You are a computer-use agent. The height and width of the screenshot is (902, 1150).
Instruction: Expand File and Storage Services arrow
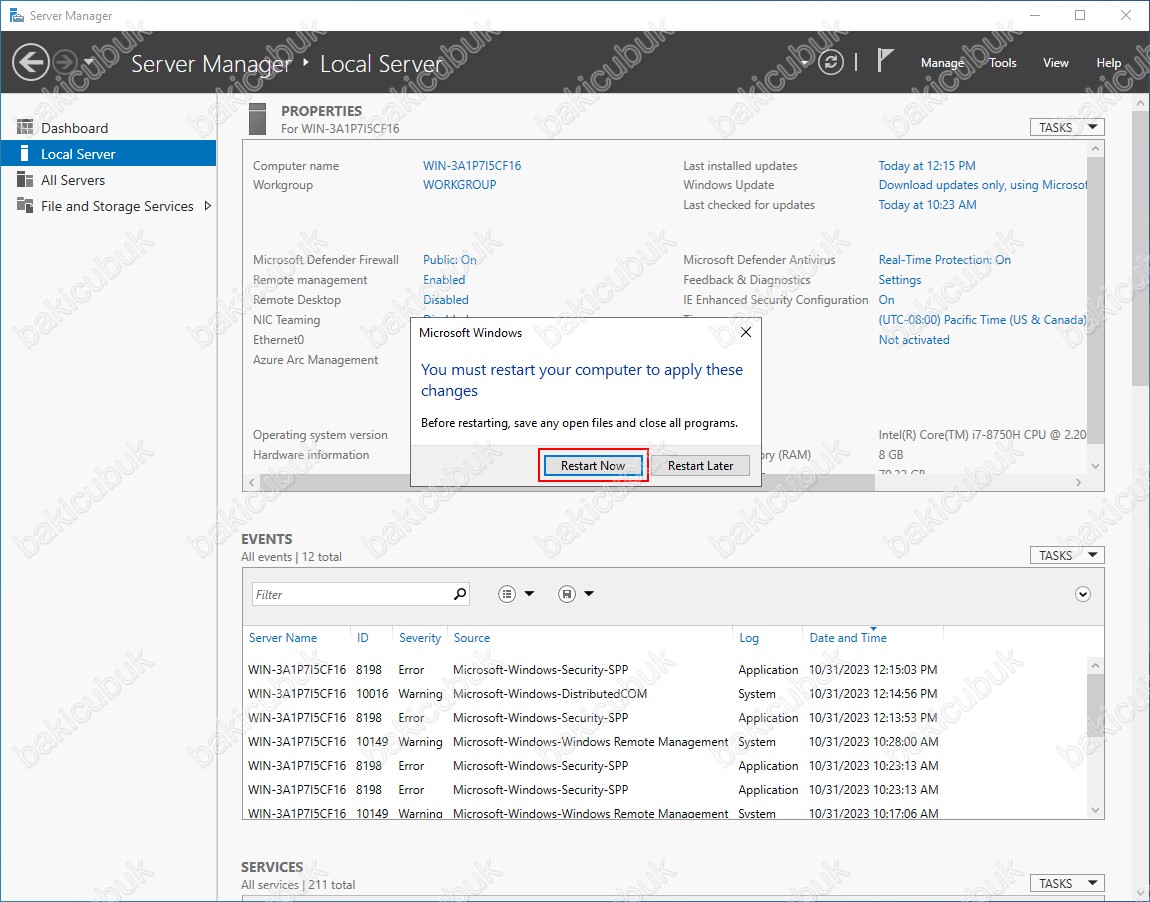tap(208, 206)
